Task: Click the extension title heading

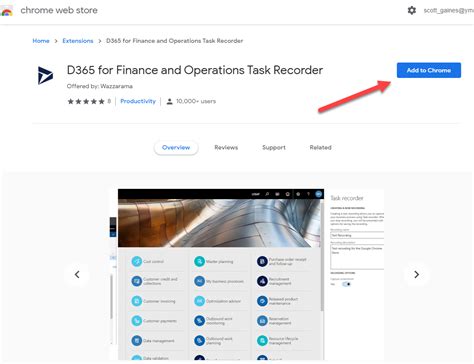Action: [195, 70]
